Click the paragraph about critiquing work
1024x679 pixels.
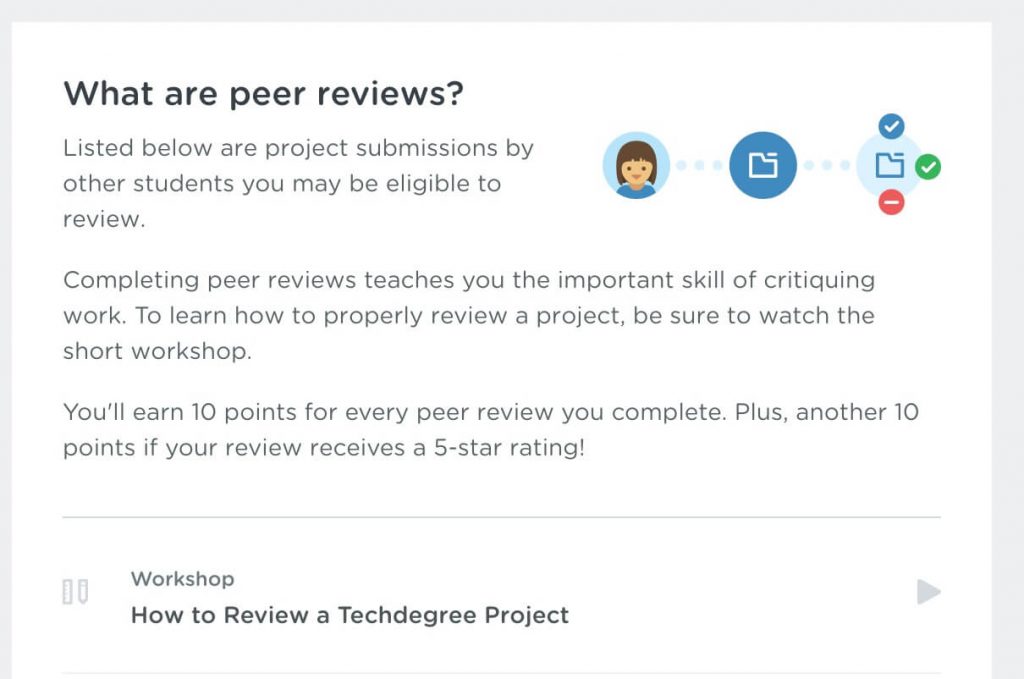pos(469,315)
